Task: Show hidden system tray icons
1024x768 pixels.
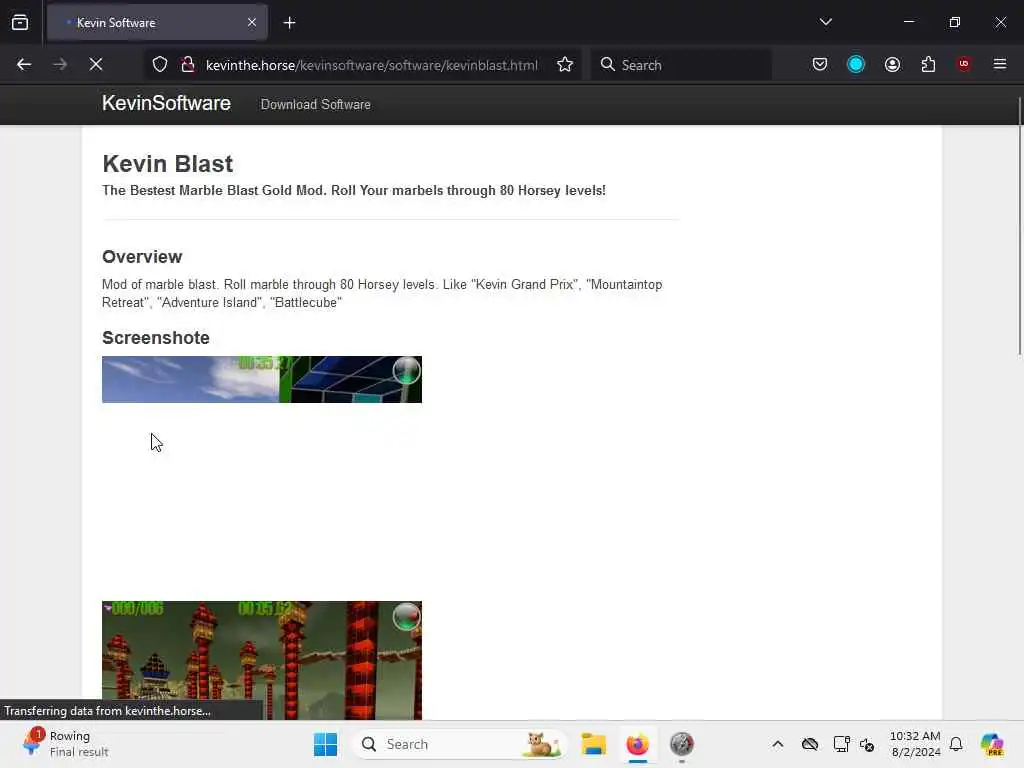Action: 777,744
